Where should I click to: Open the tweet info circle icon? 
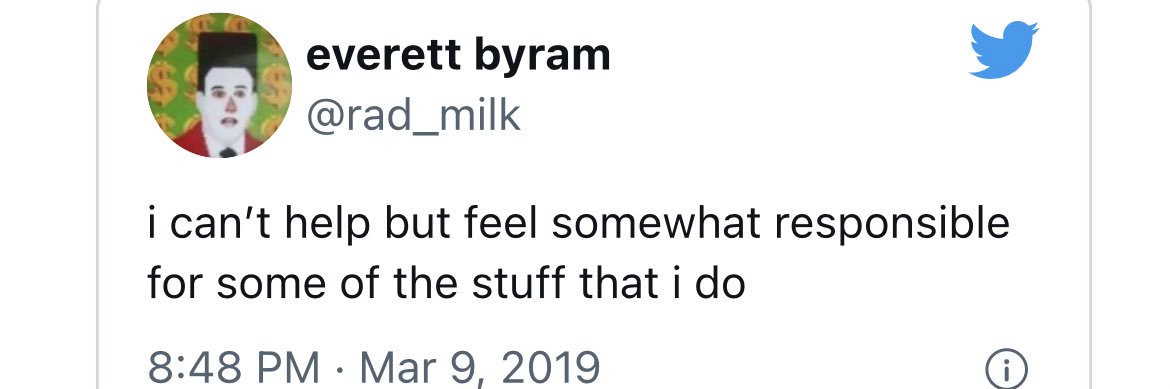(1007, 369)
